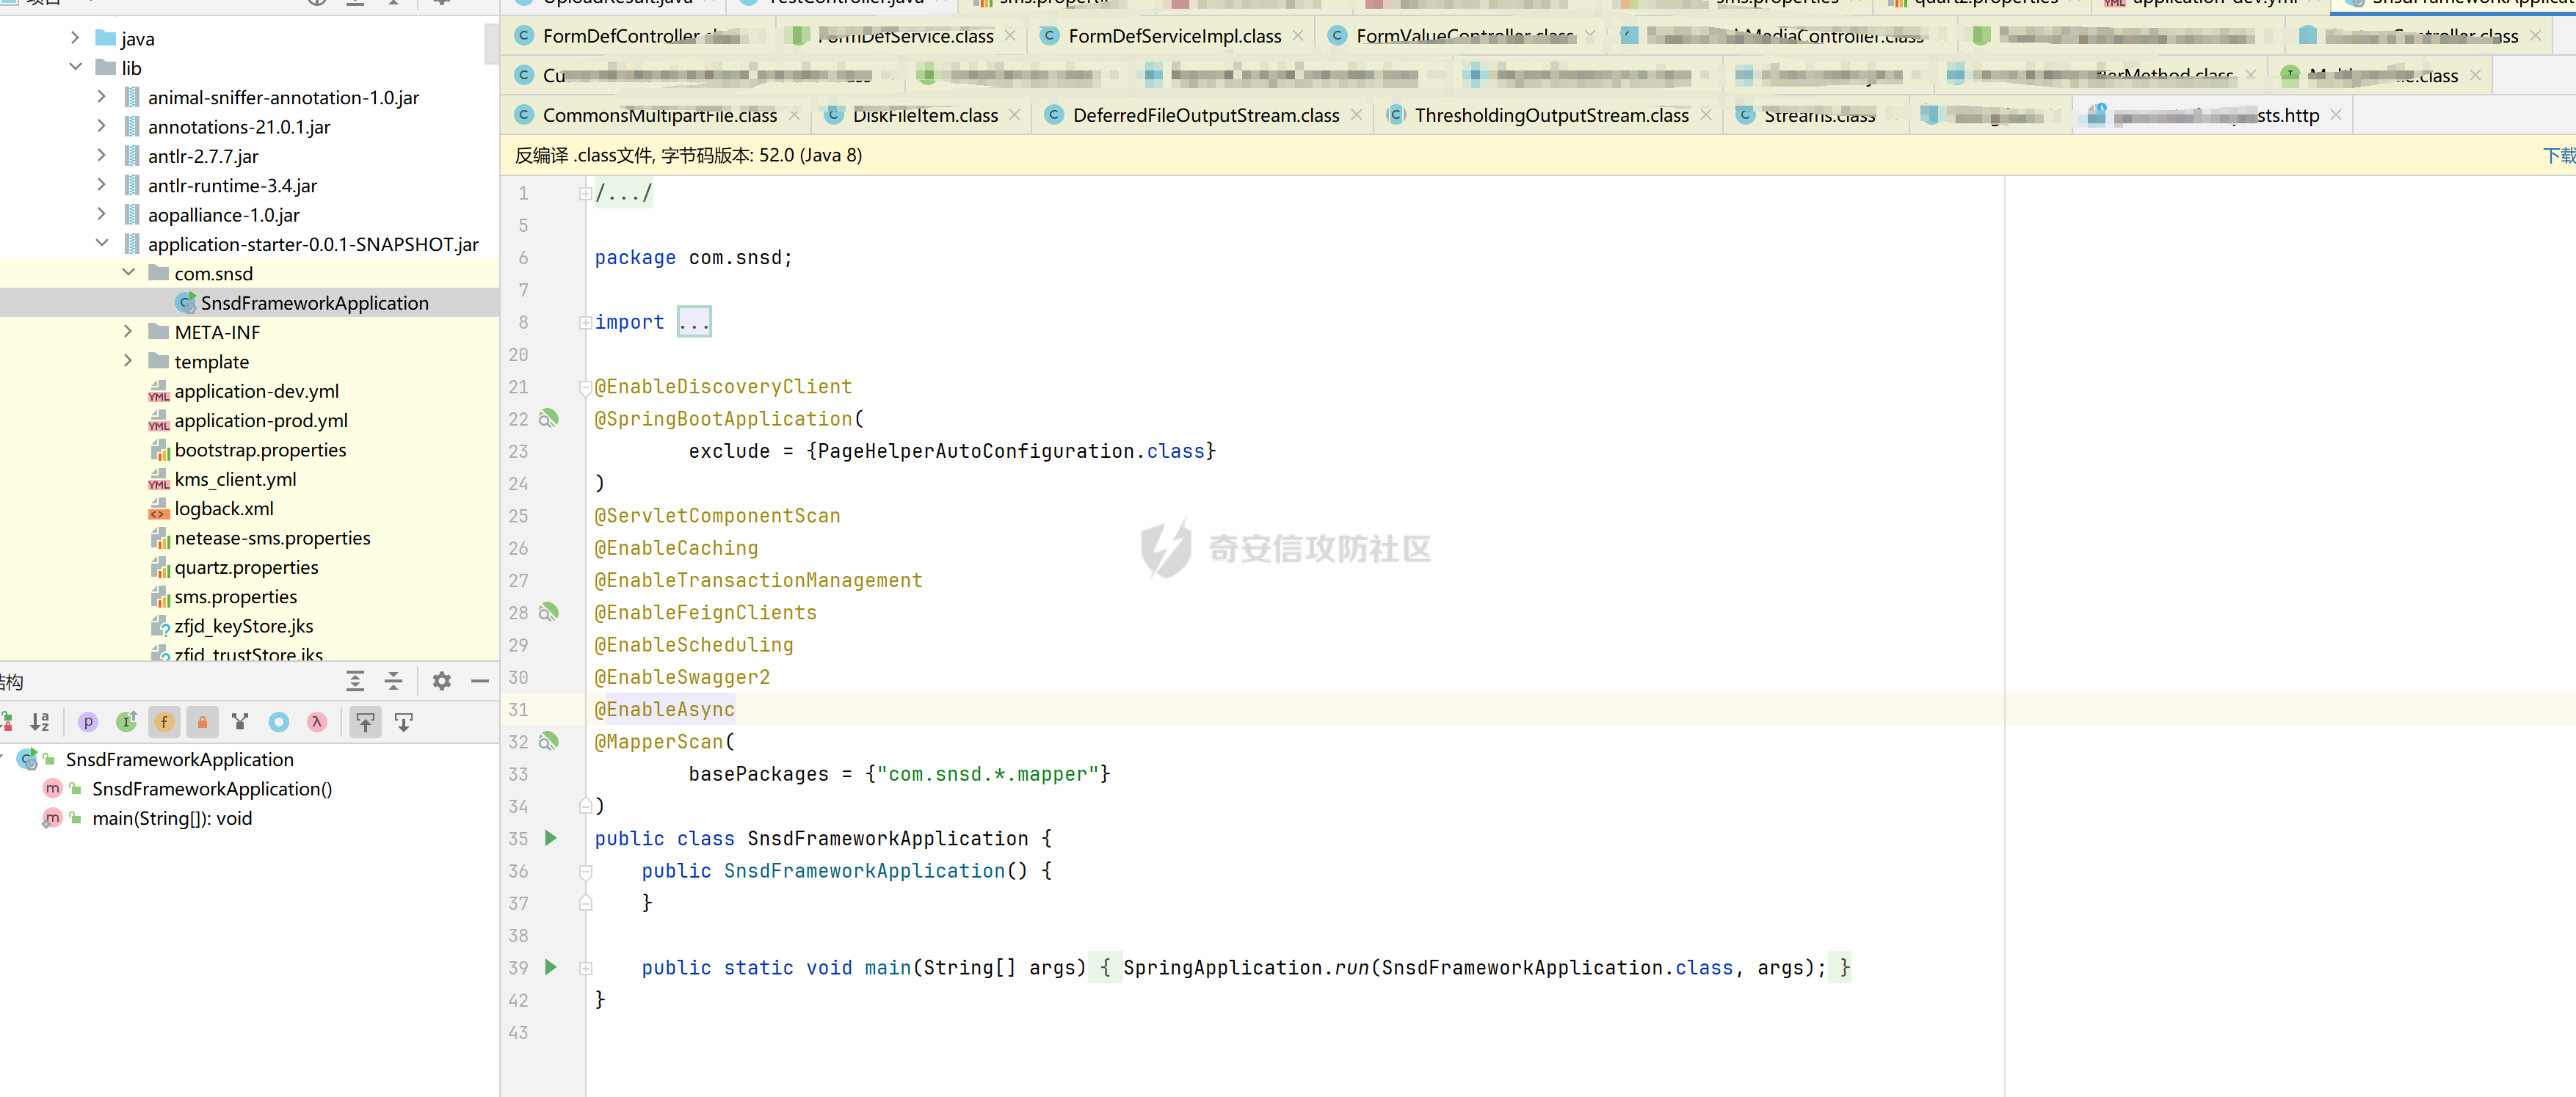Viewport: 2576px width, 1097px height.
Task: Click expand all icon in structure panel
Action: pyautogui.click(x=355, y=681)
